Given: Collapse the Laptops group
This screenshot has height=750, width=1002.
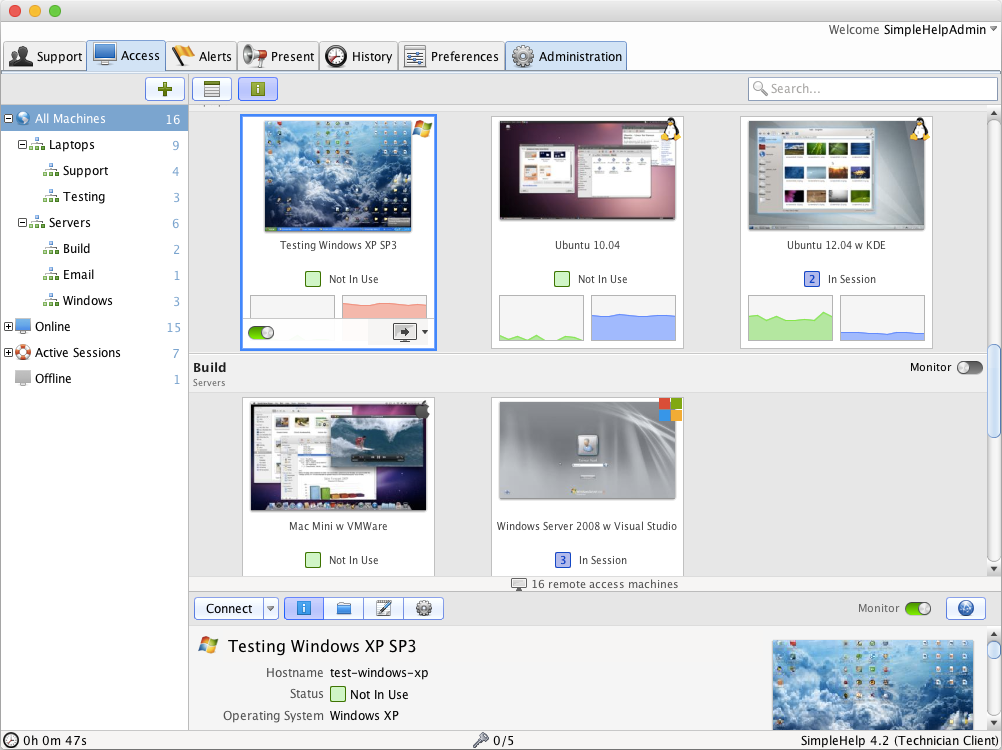Looking at the screenshot, I should (23, 145).
